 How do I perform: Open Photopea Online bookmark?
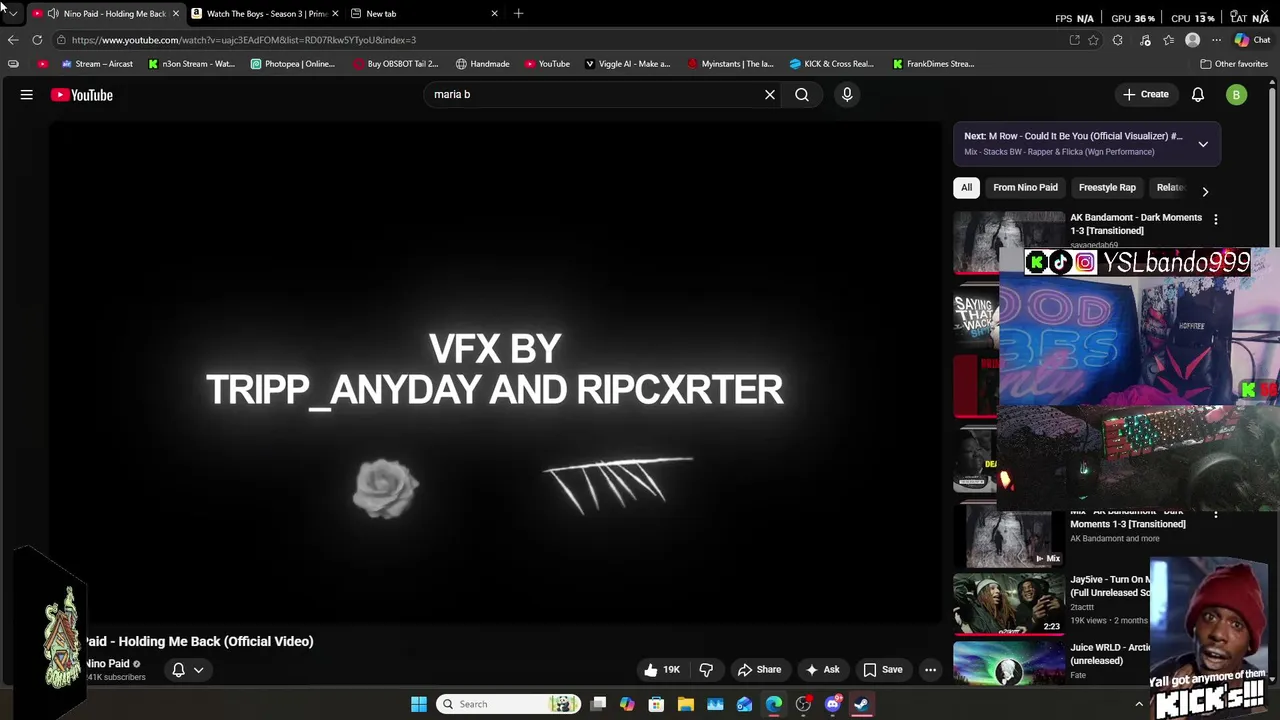click(293, 64)
